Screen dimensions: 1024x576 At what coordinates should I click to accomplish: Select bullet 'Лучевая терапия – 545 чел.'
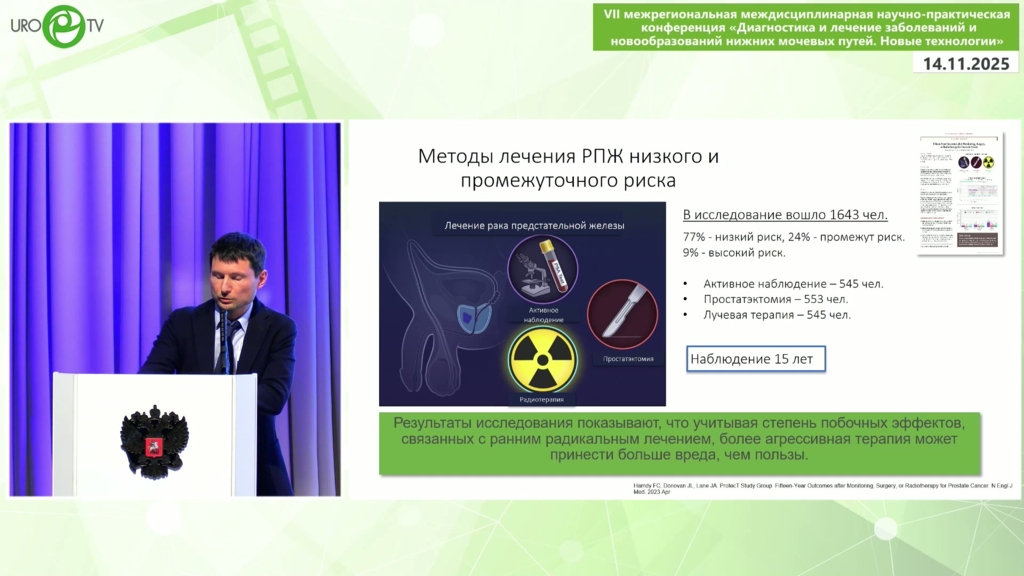pos(777,315)
